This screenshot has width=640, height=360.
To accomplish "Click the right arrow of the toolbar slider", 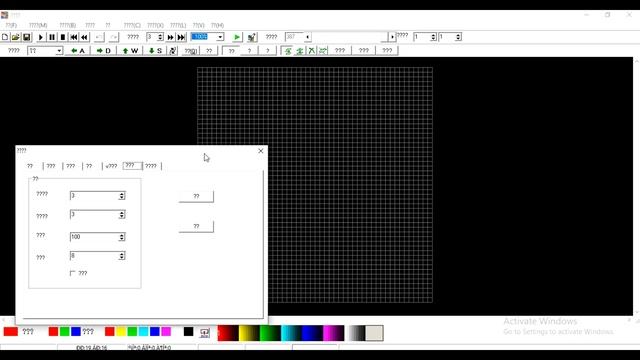I will coord(392,37).
